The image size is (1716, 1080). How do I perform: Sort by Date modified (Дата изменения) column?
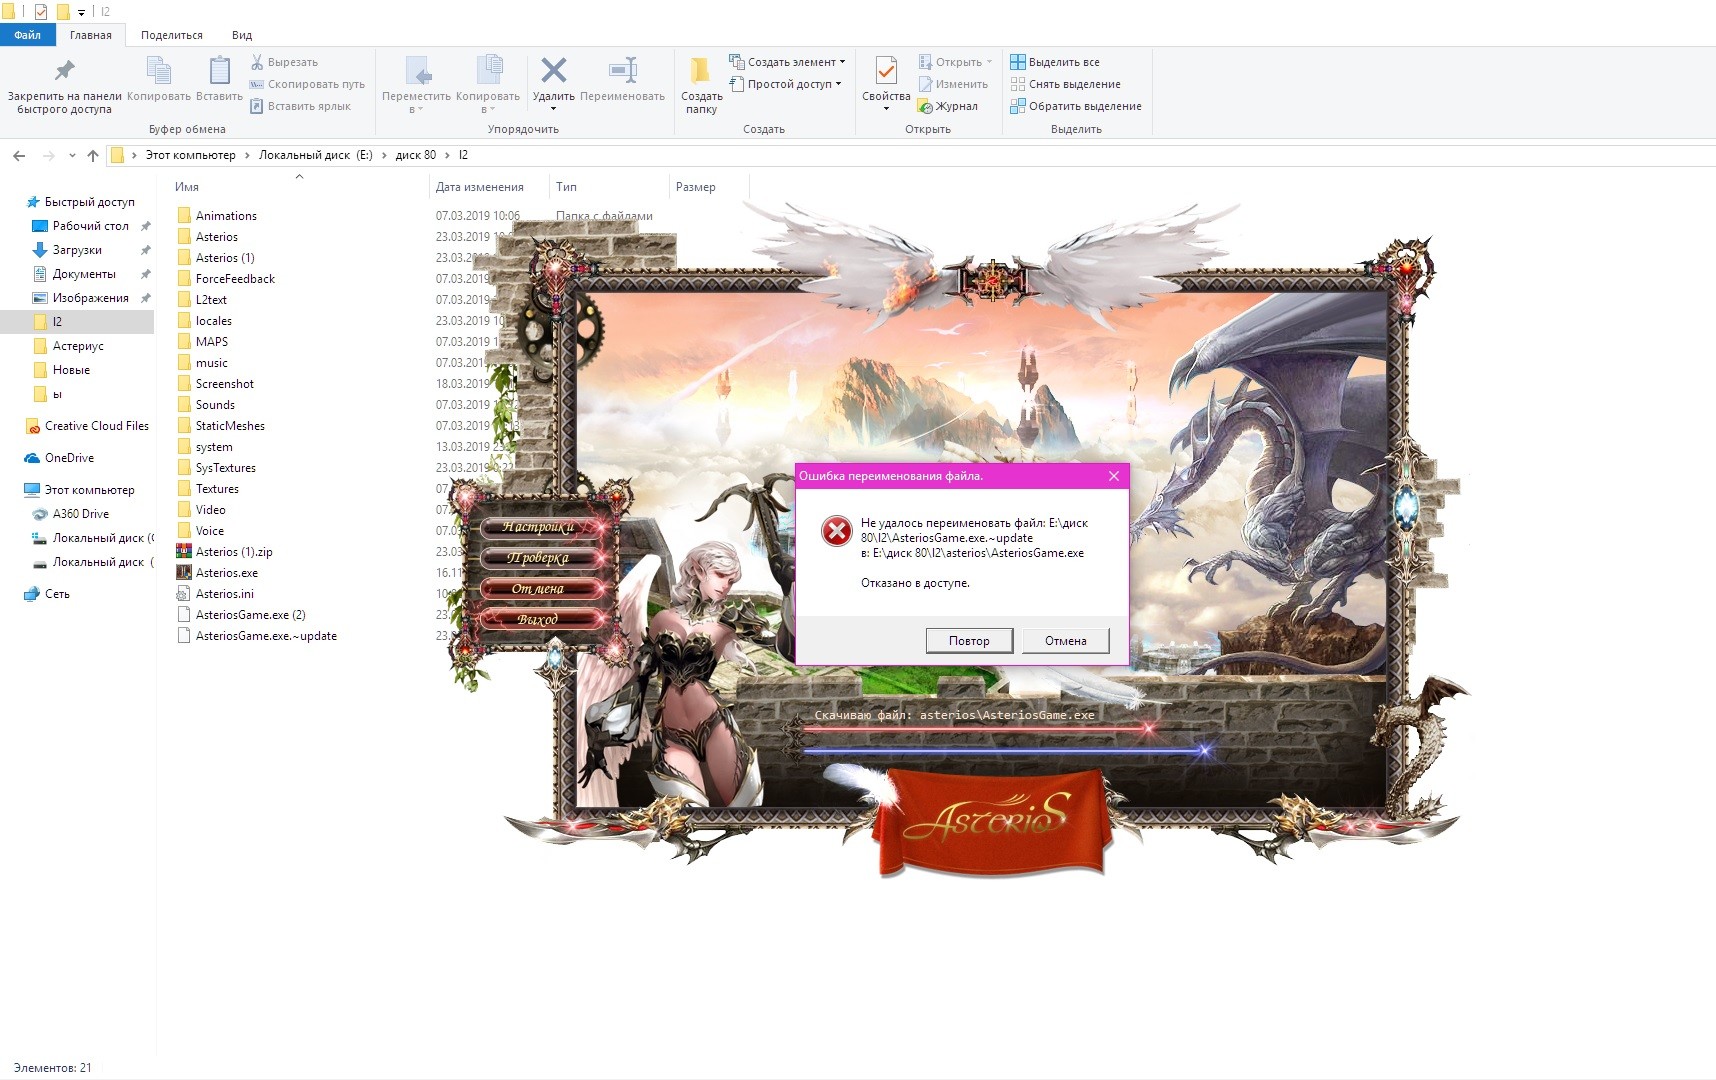[x=480, y=187]
